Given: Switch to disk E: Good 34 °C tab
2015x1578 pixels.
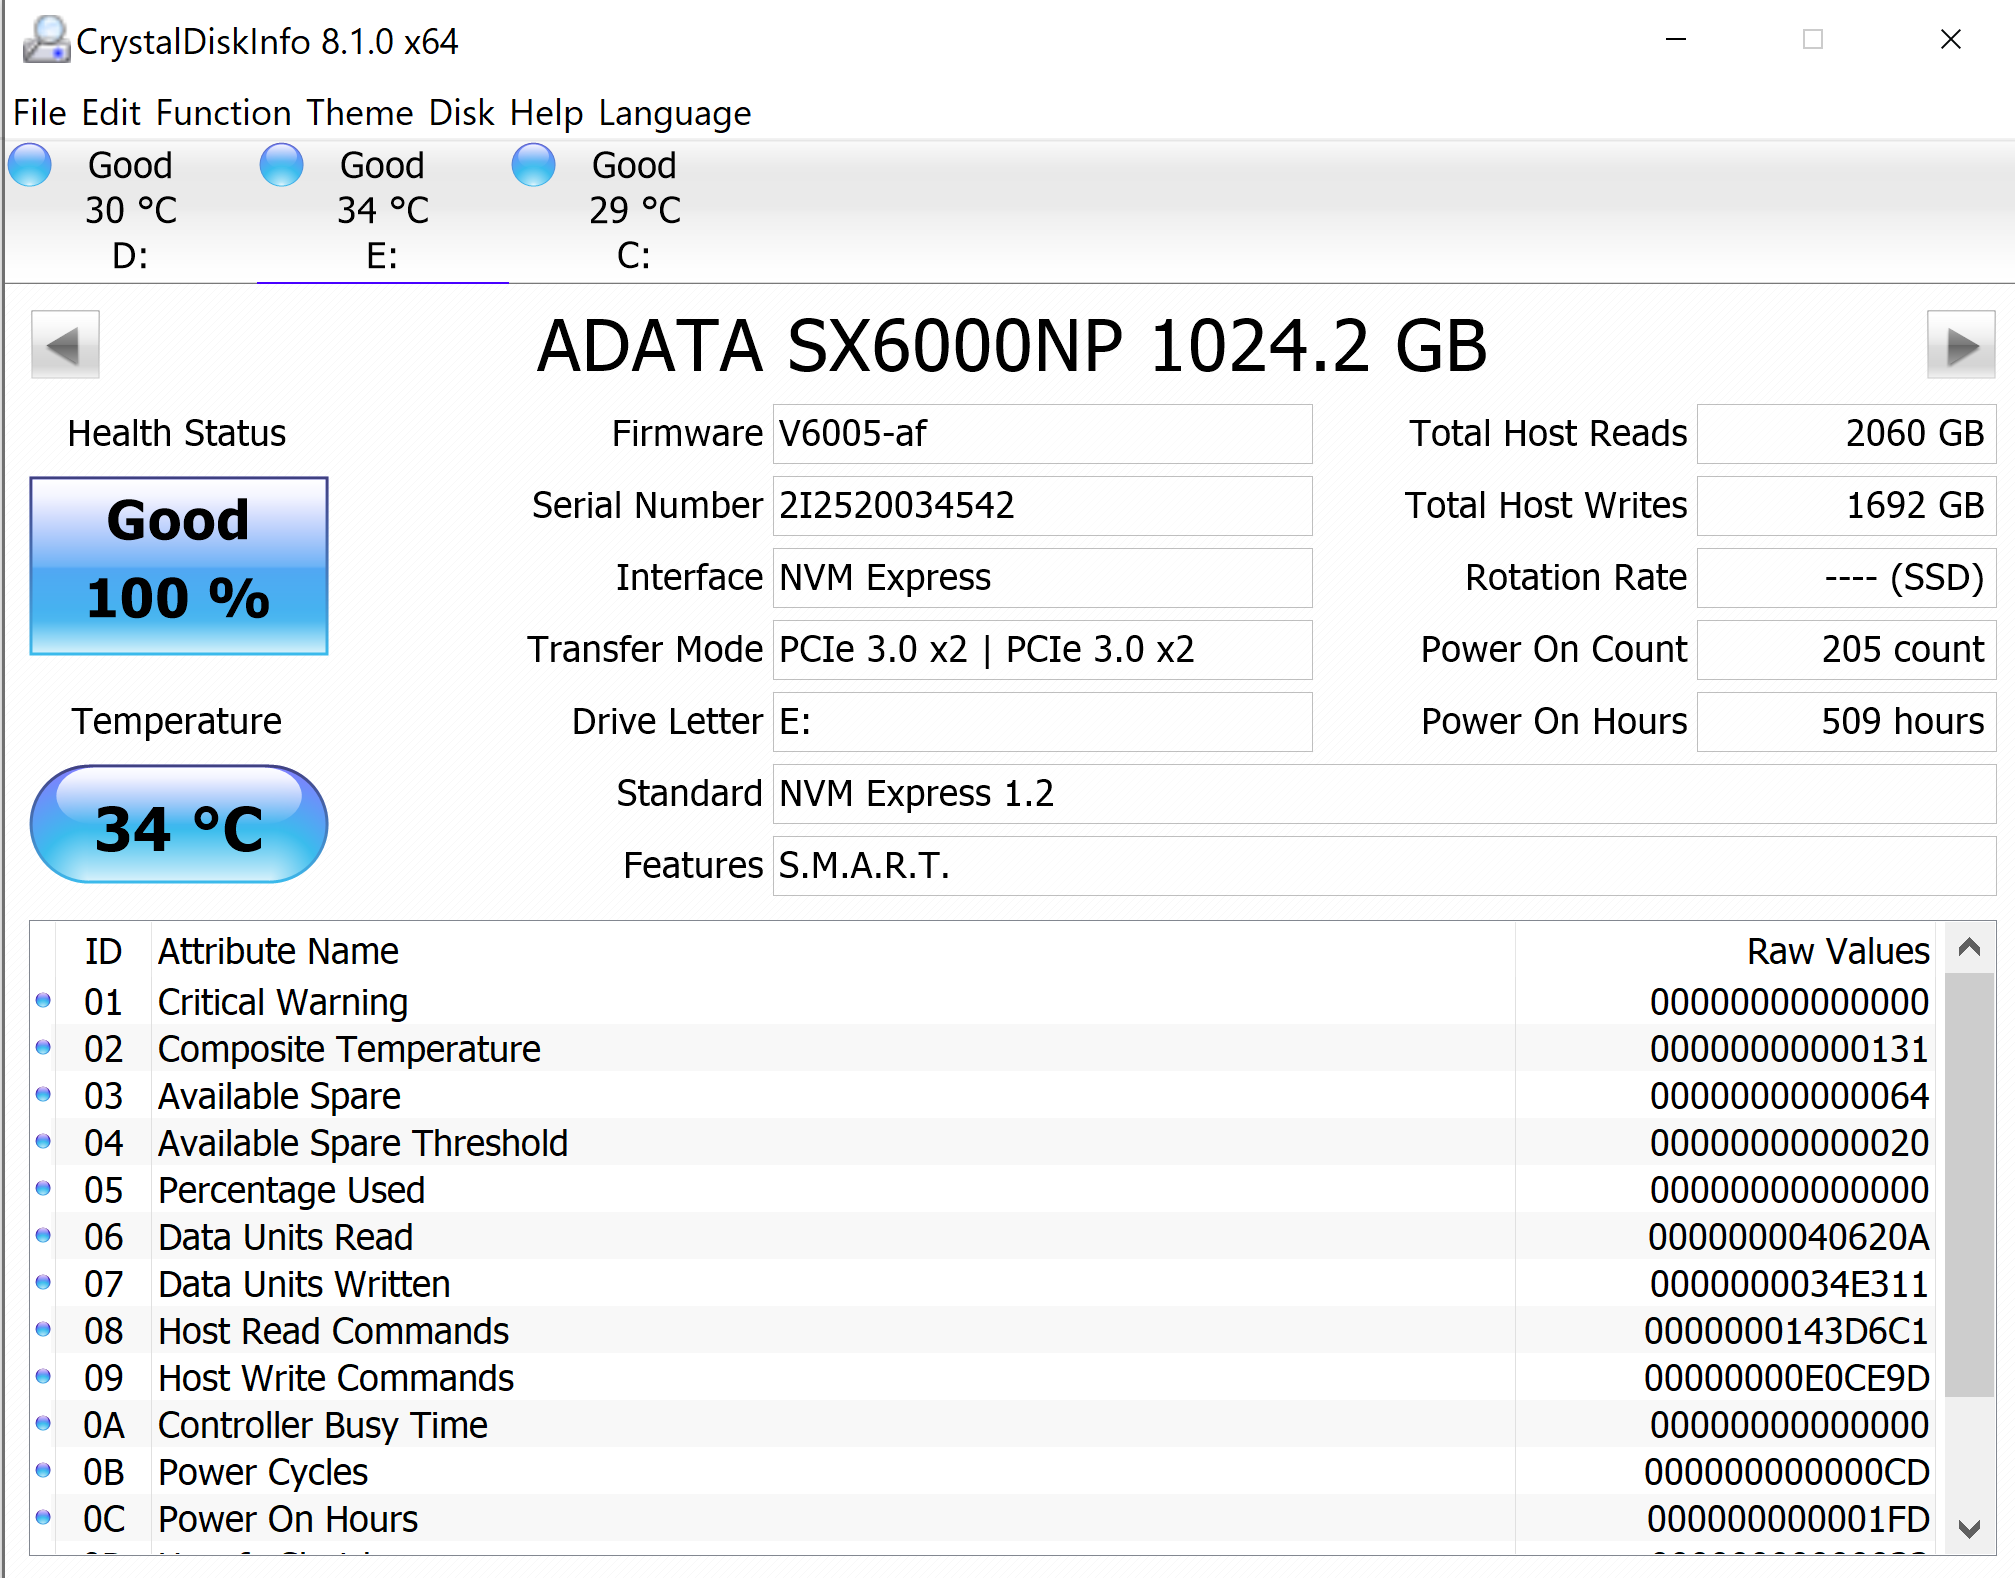Looking at the screenshot, I should pyautogui.click(x=383, y=210).
